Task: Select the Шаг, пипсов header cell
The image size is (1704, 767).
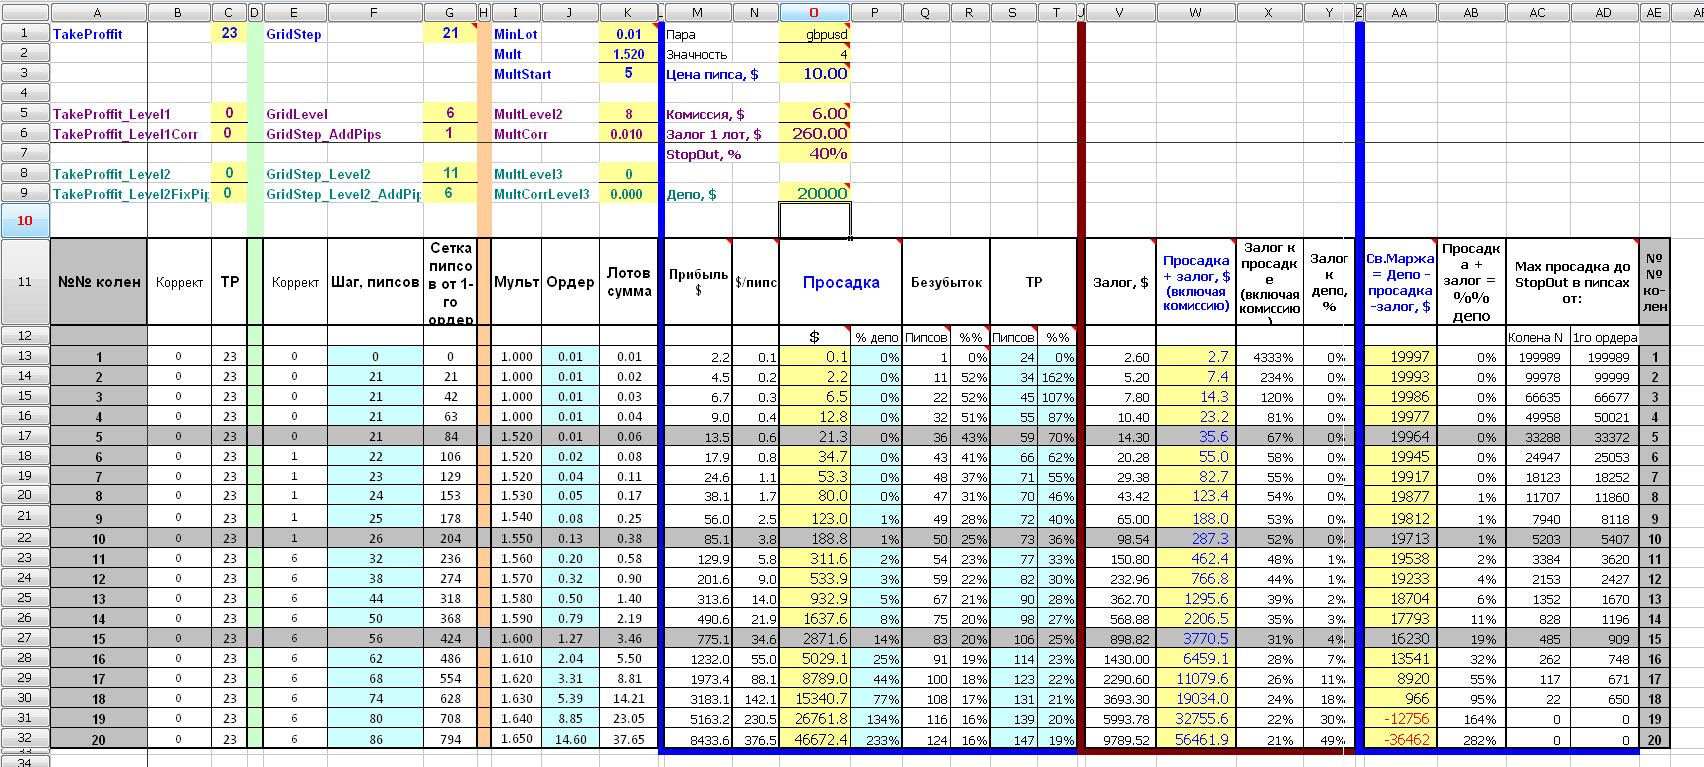Action: (374, 282)
